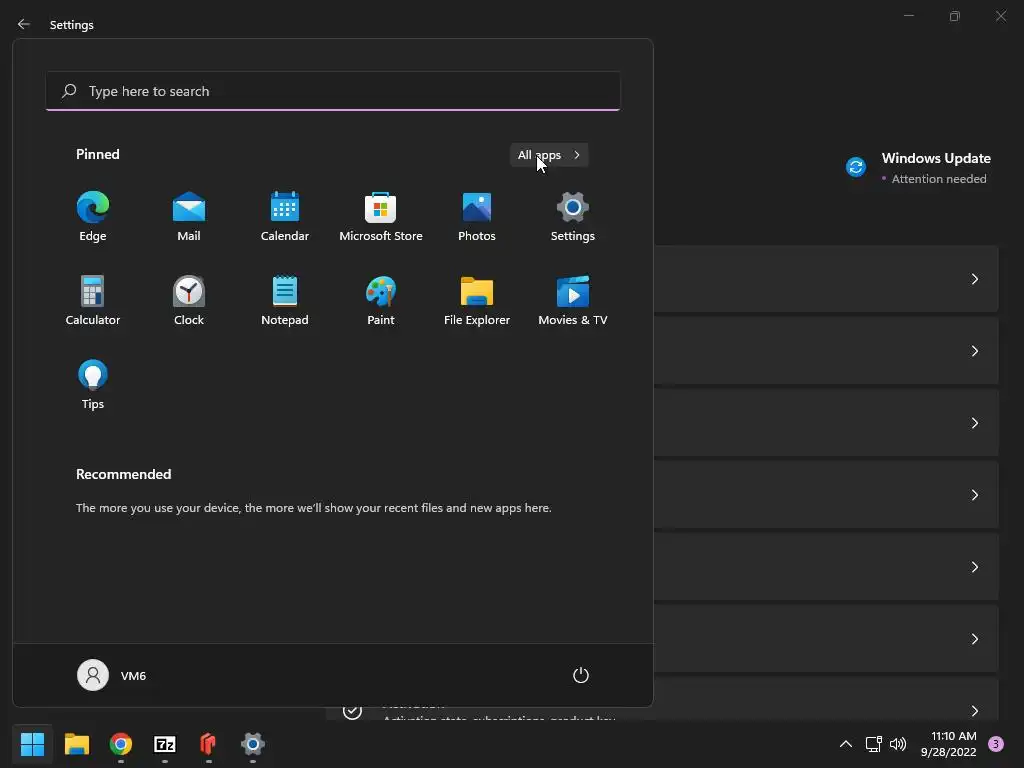Viewport: 1024px width, 768px height.
Task: Launch the Clock app
Action: tap(189, 300)
